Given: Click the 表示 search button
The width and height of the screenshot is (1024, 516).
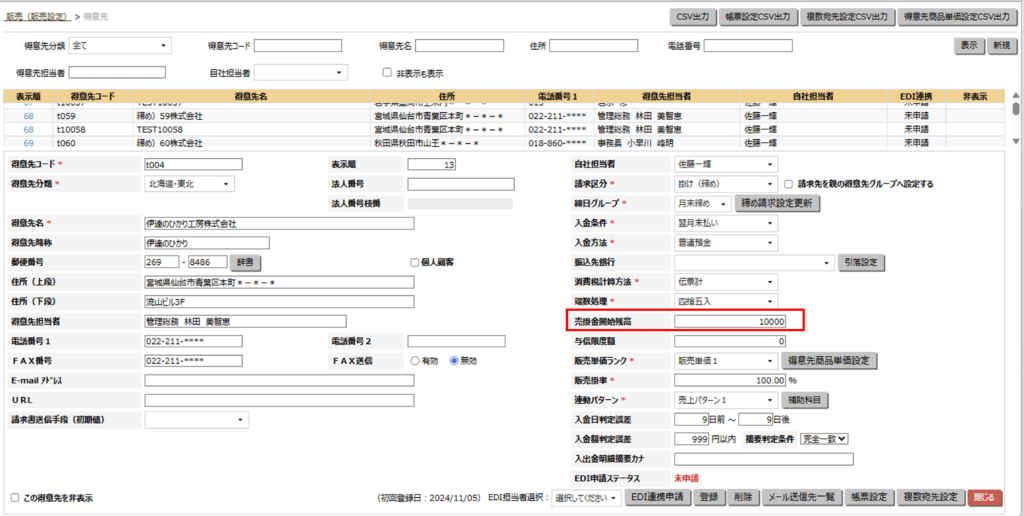Looking at the screenshot, I should click(x=969, y=46).
